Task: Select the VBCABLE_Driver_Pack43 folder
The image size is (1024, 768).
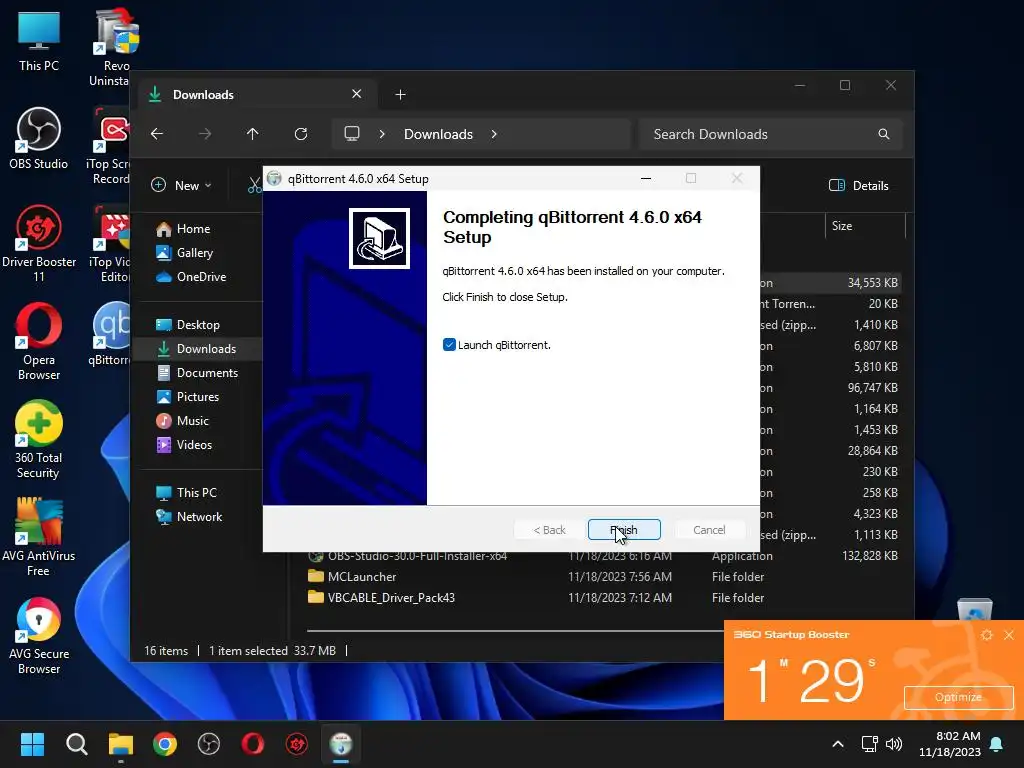Action: pyautogui.click(x=391, y=598)
